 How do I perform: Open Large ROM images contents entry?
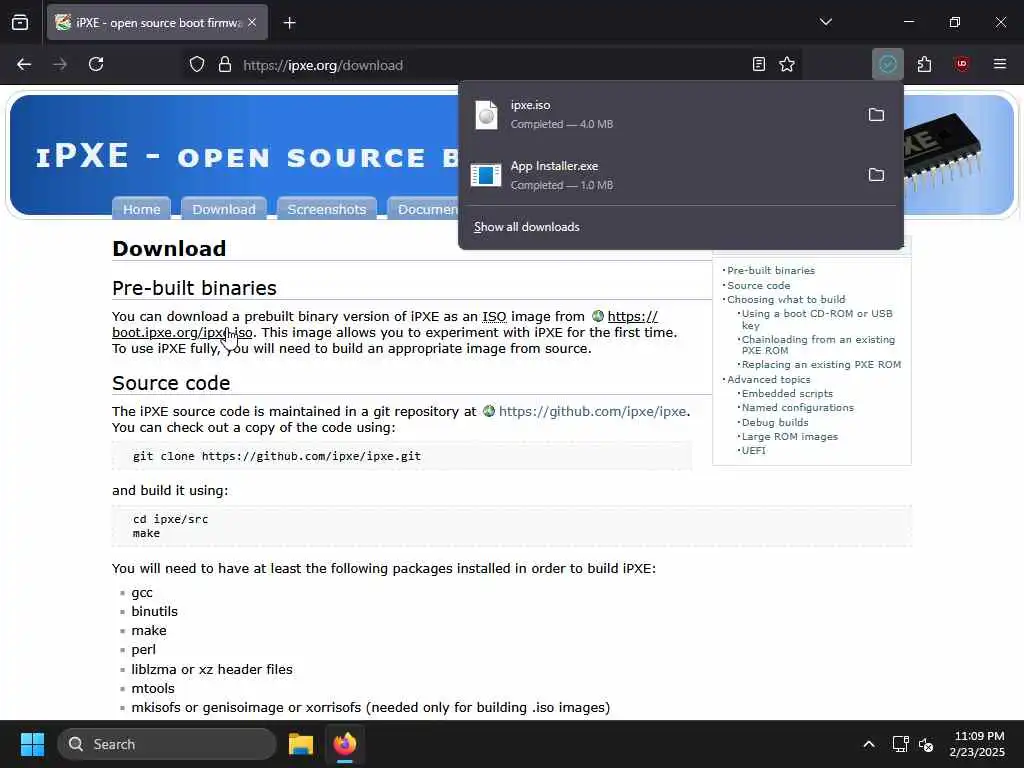790,436
